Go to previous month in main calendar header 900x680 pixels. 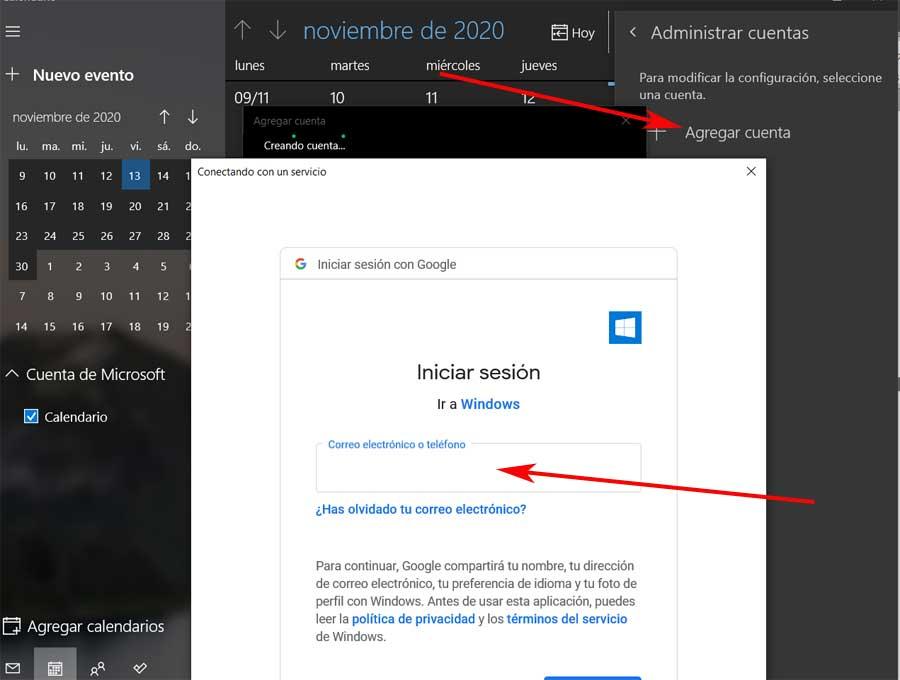[242, 30]
